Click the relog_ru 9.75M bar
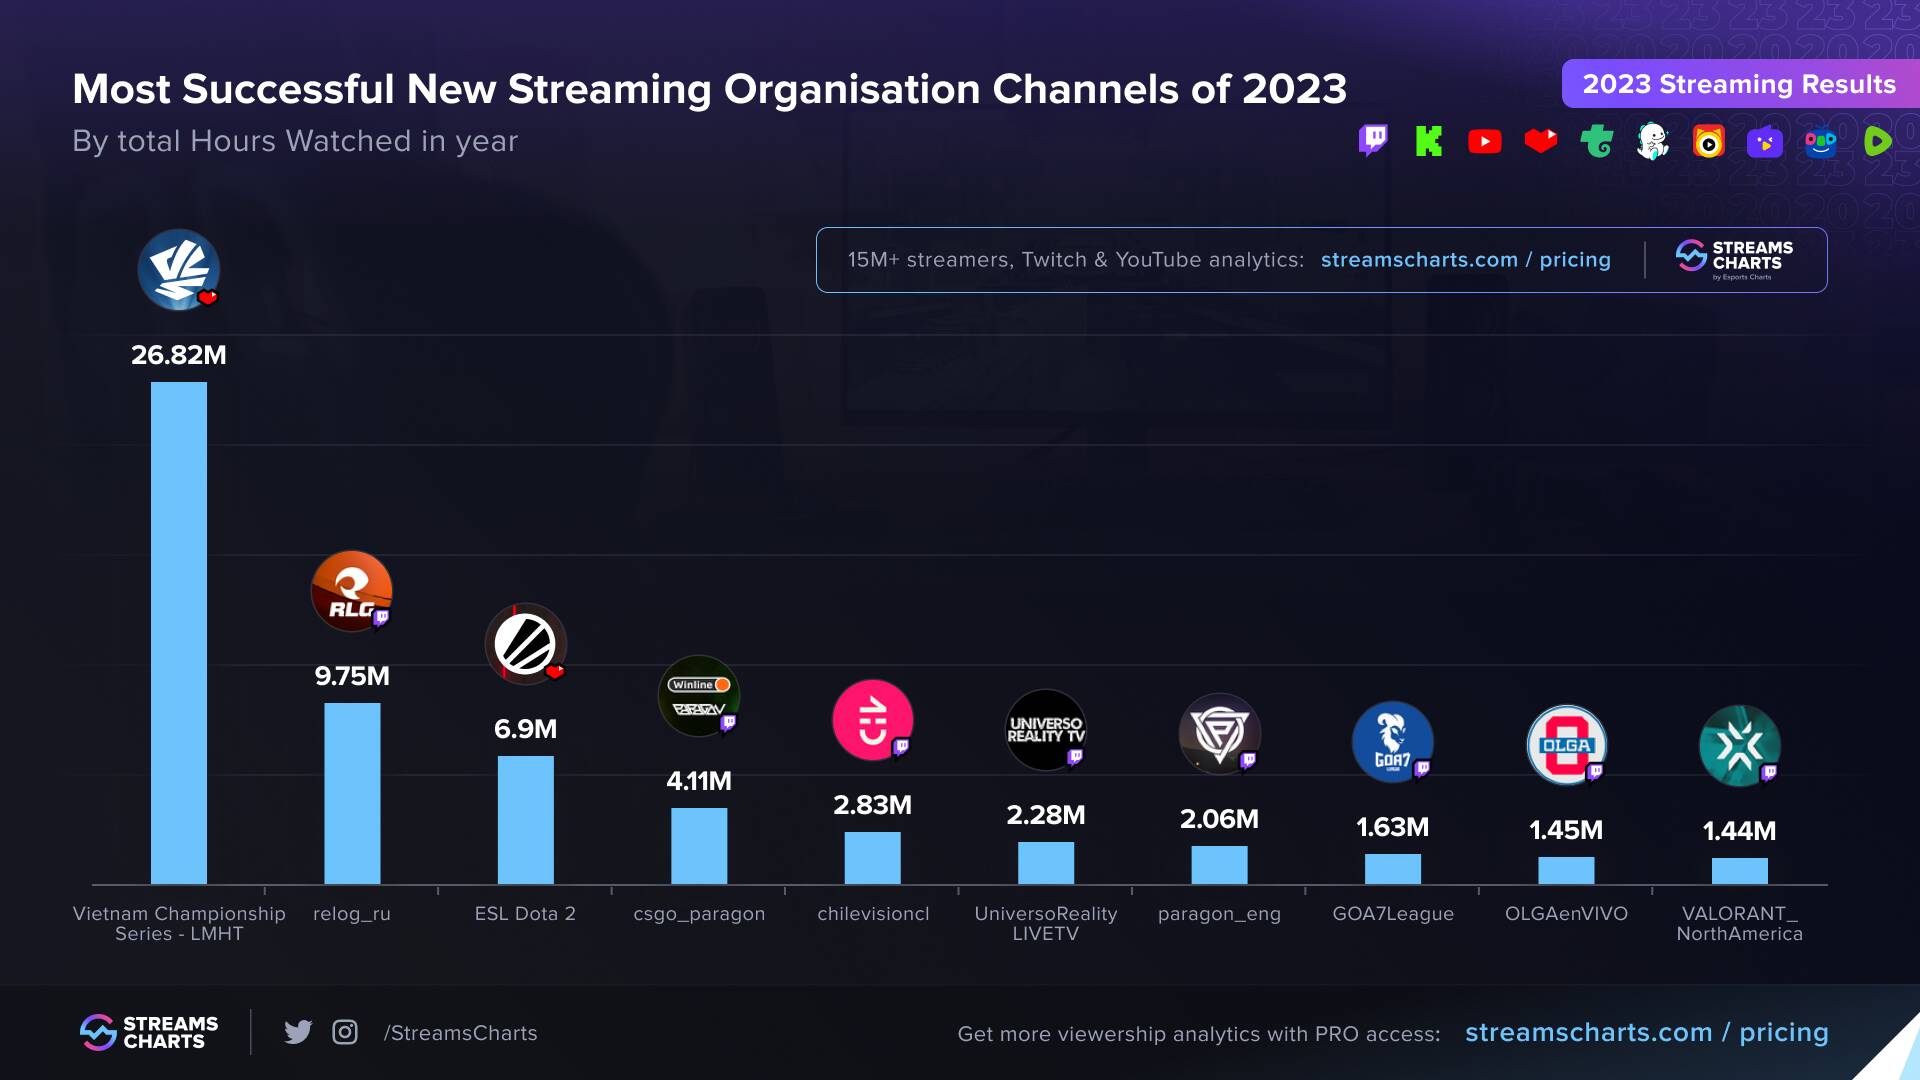The image size is (1920, 1080). tap(352, 793)
